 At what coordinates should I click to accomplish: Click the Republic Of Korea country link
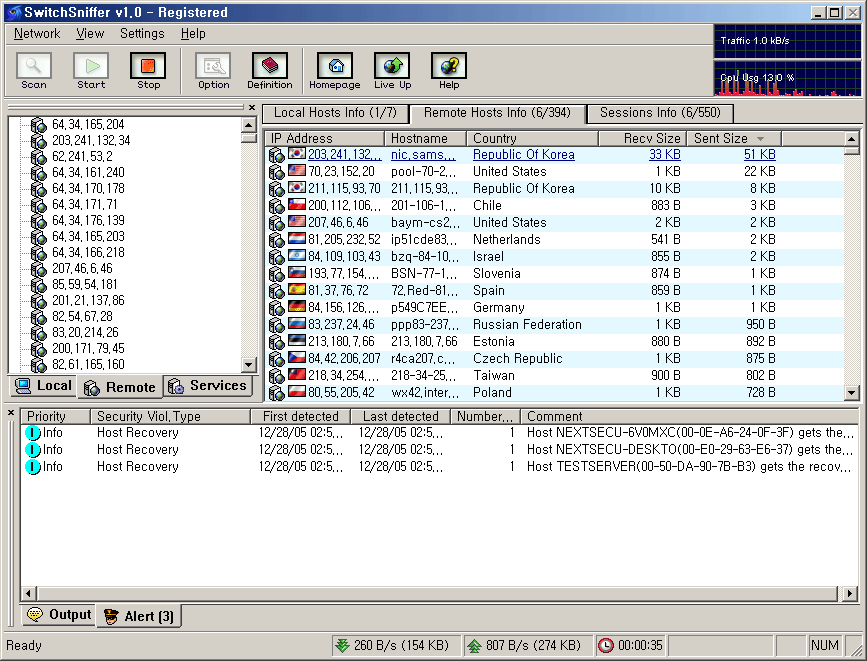[524, 154]
